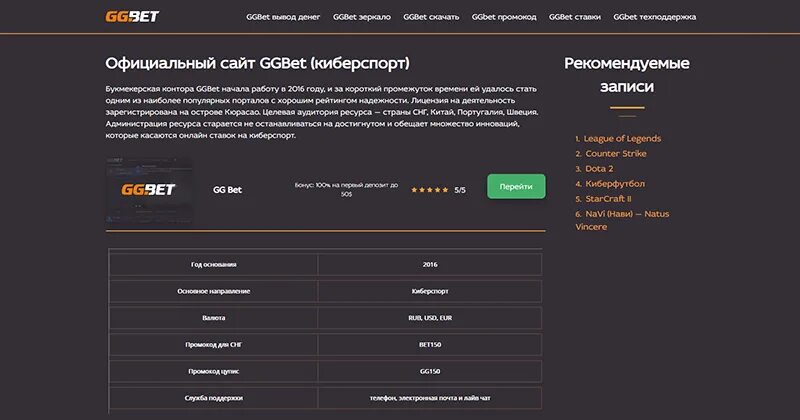Open the NaVi (Нави) – Natus Vincere link
The image size is (800, 420).
(622, 220)
